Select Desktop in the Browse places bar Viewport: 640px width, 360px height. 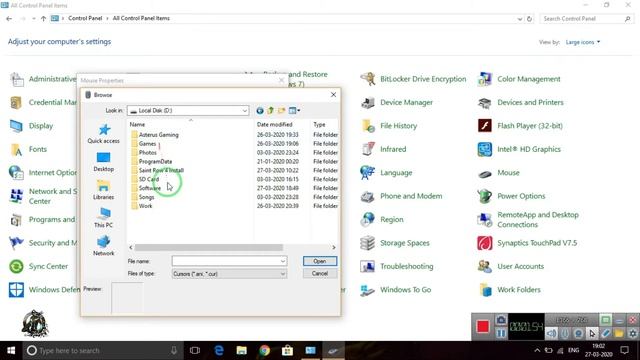[104, 162]
